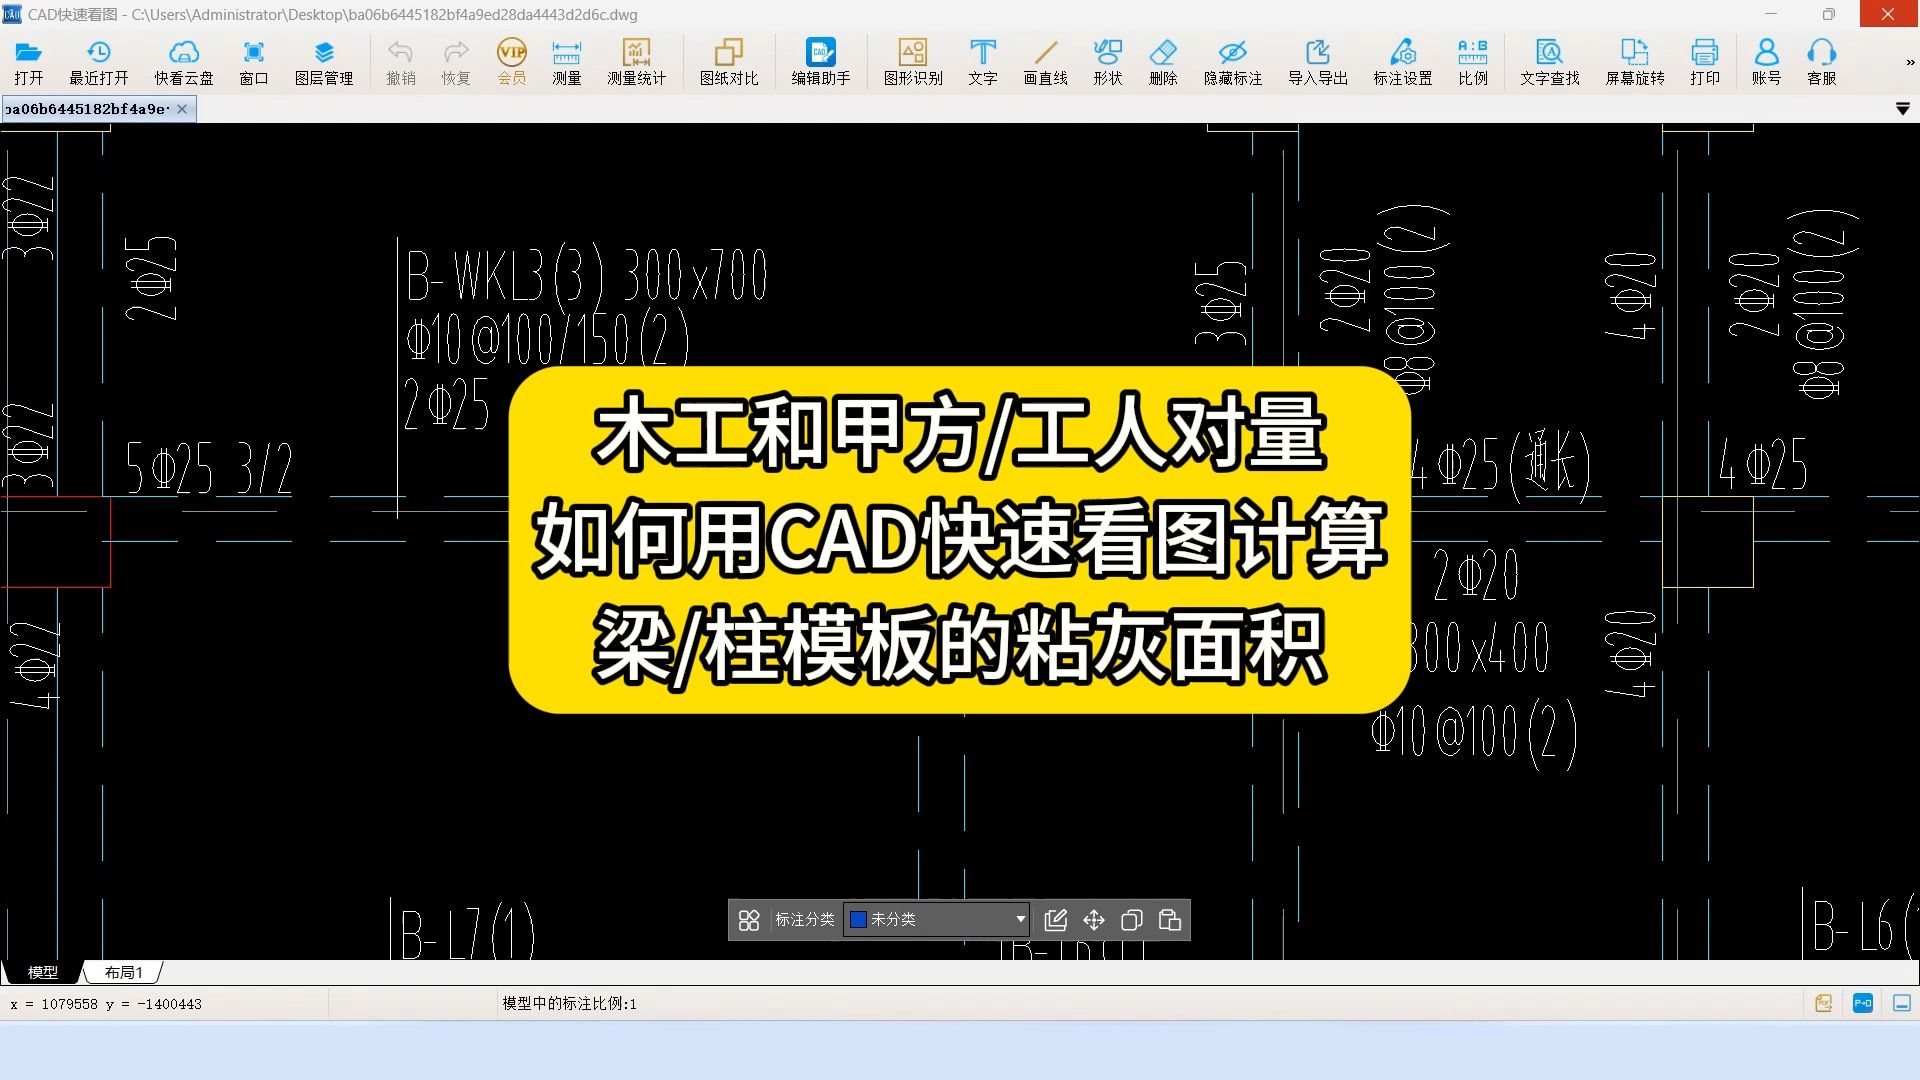Image resolution: width=1920 pixels, height=1080 pixels.
Task: Expand the toolbar overflow chevron
Action: coord(1910,62)
